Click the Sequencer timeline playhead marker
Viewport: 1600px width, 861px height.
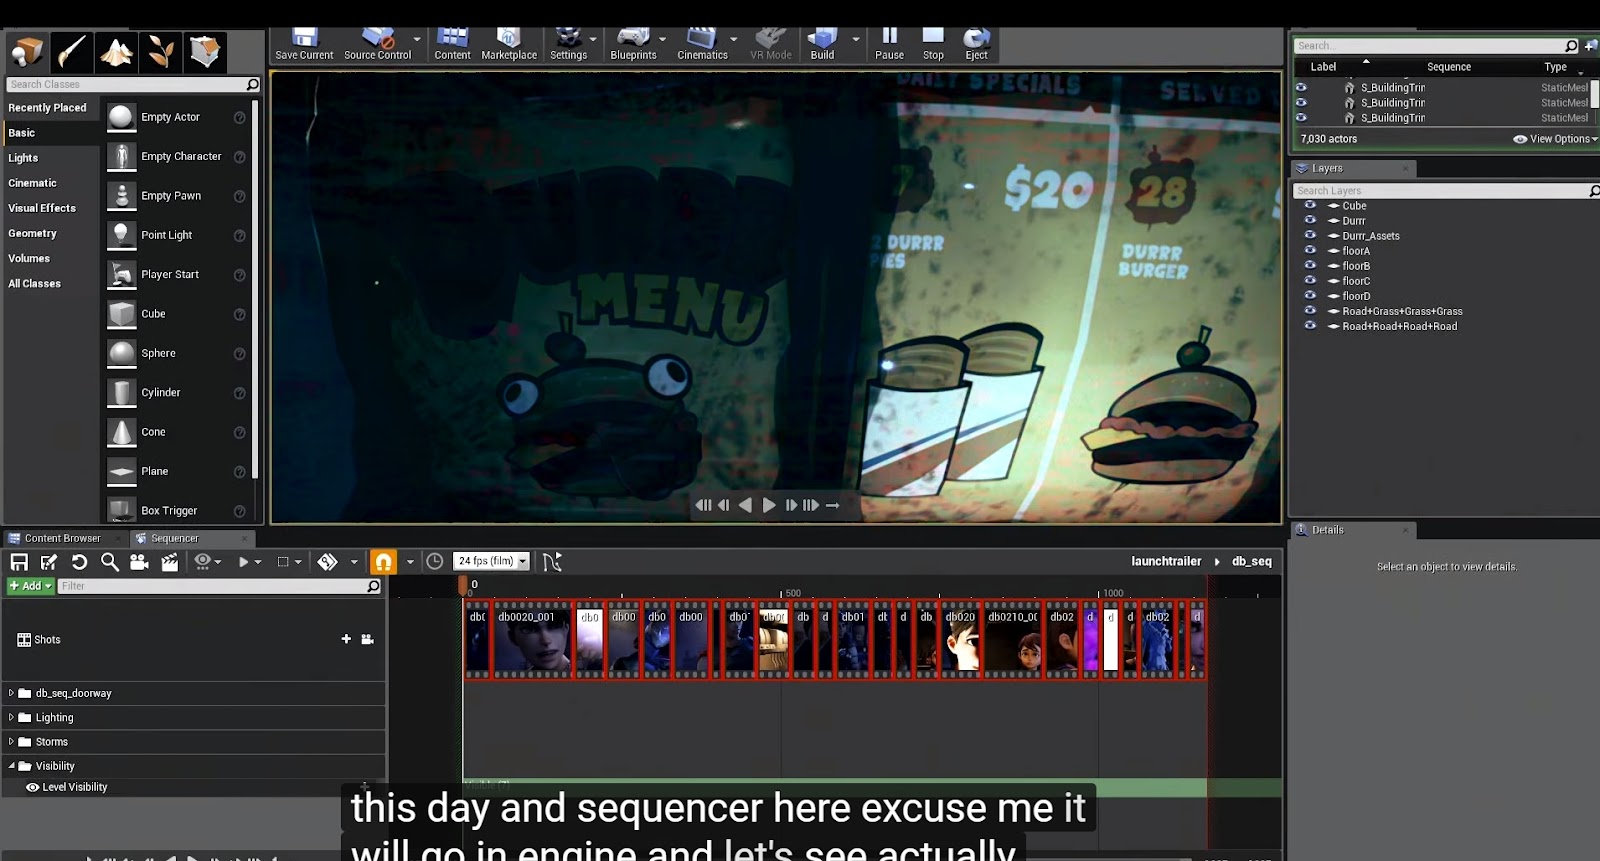(463, 584)
